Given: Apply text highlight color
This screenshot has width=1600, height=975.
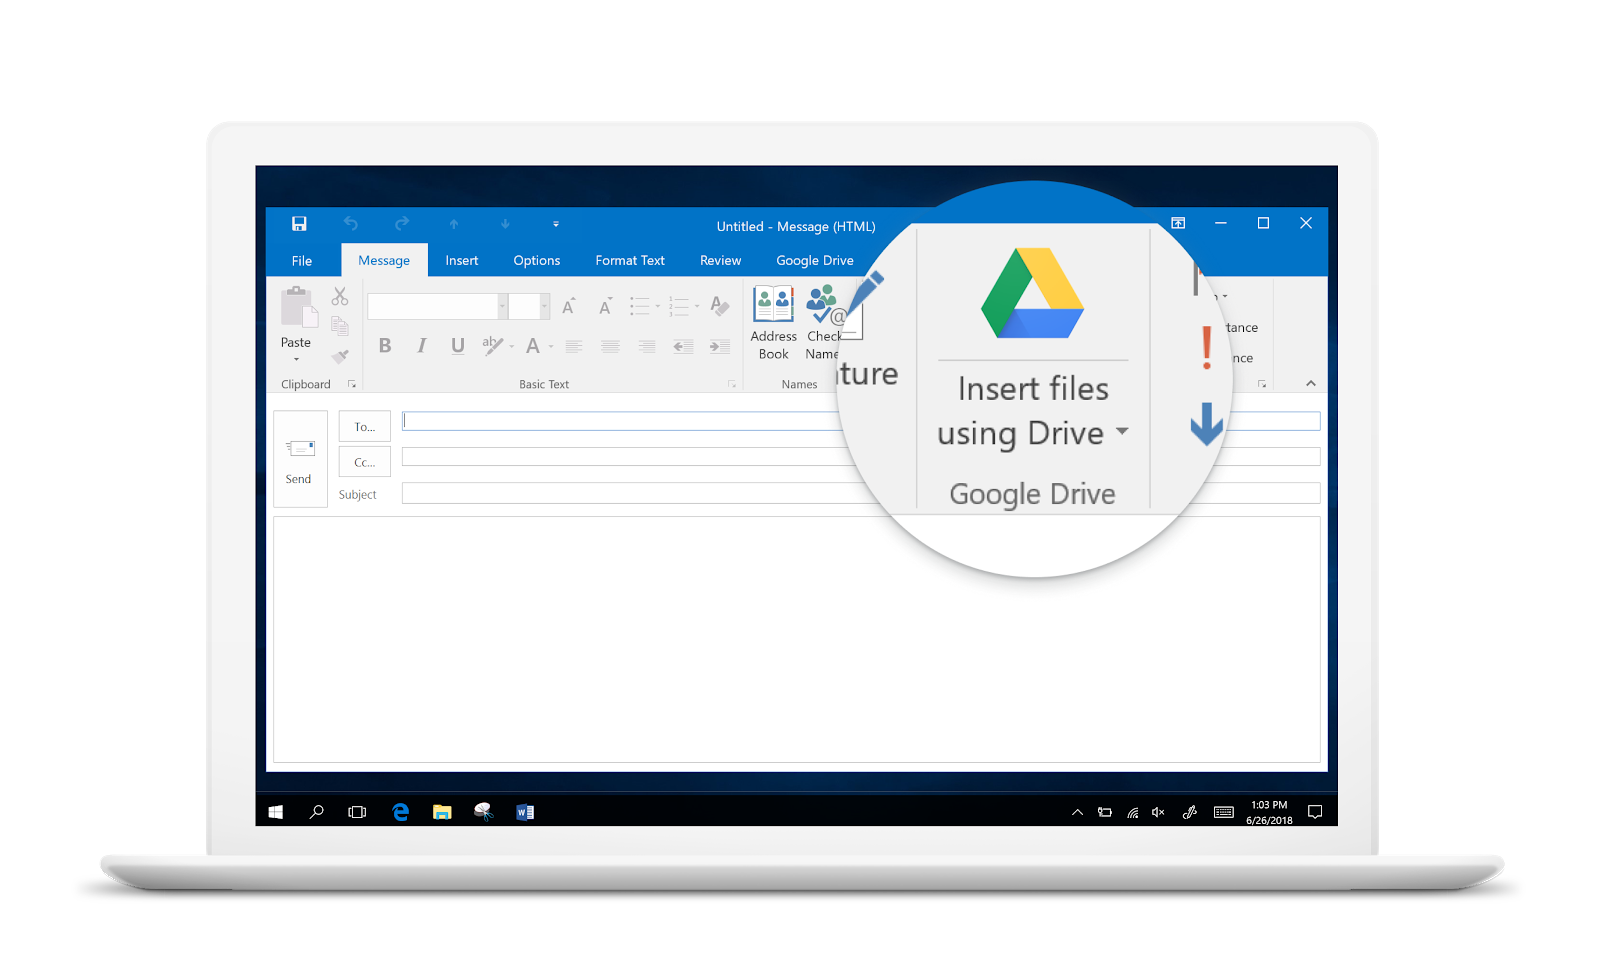Looking at the screenshot, I should [x=493, y=346].
